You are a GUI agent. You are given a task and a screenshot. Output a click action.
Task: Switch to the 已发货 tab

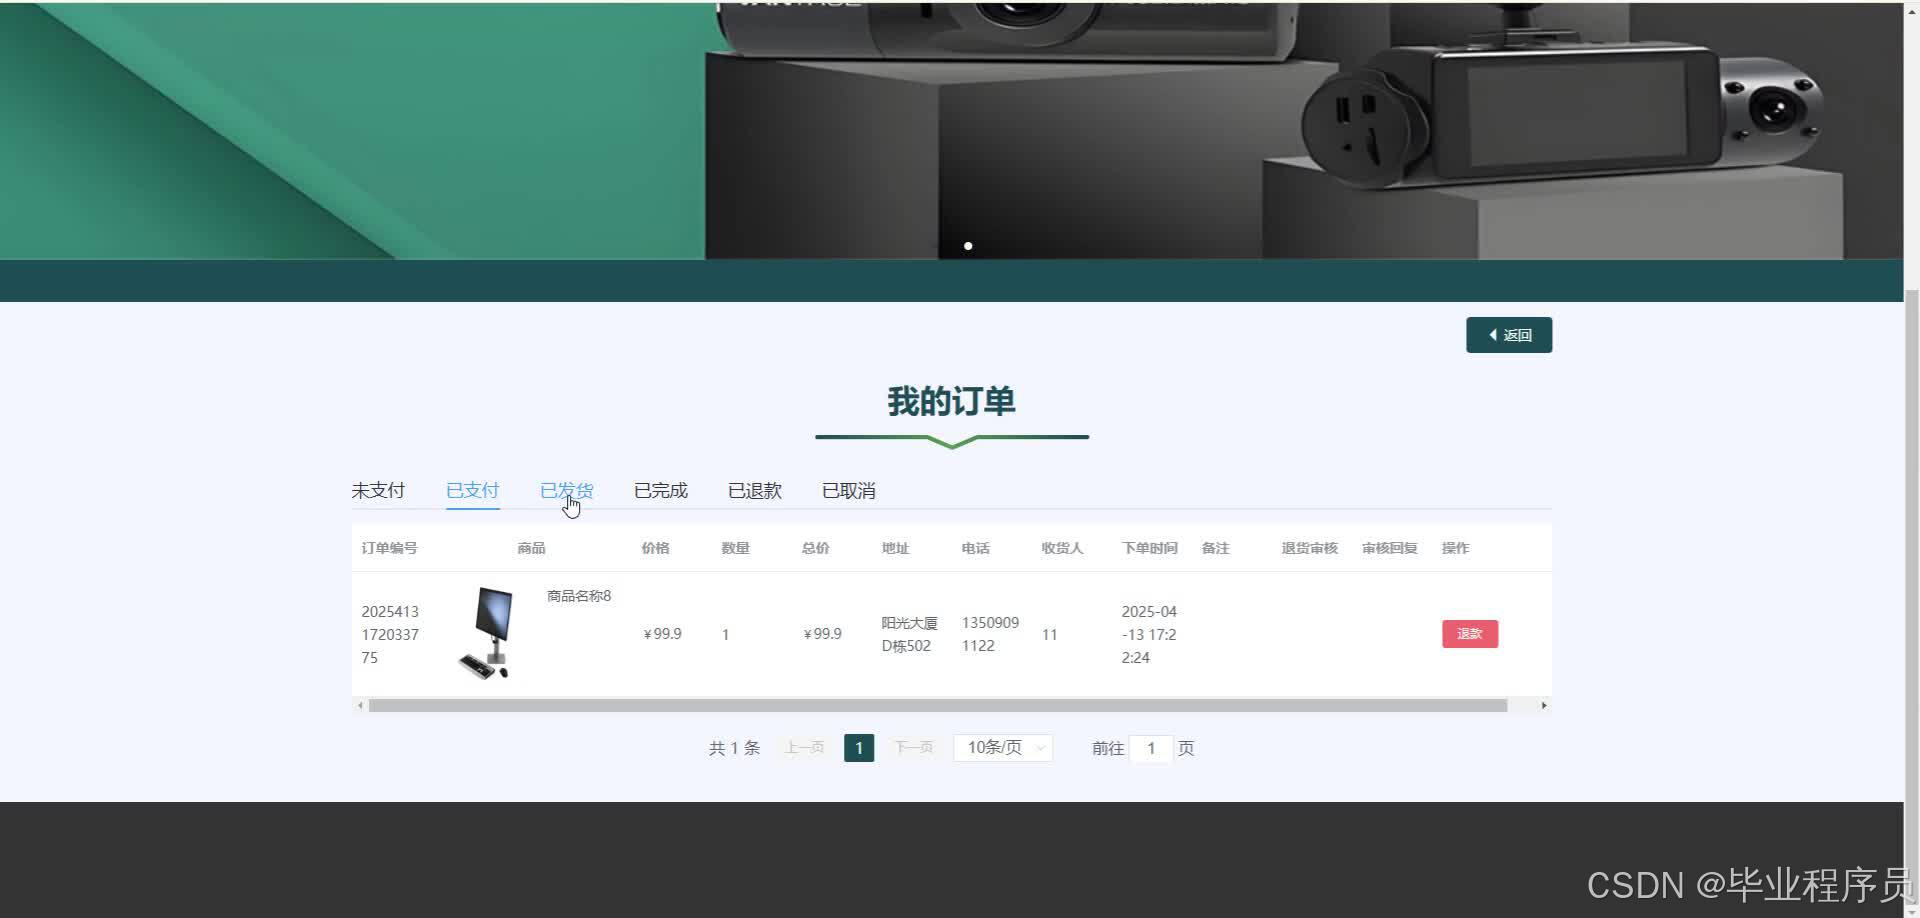[566, 490]
